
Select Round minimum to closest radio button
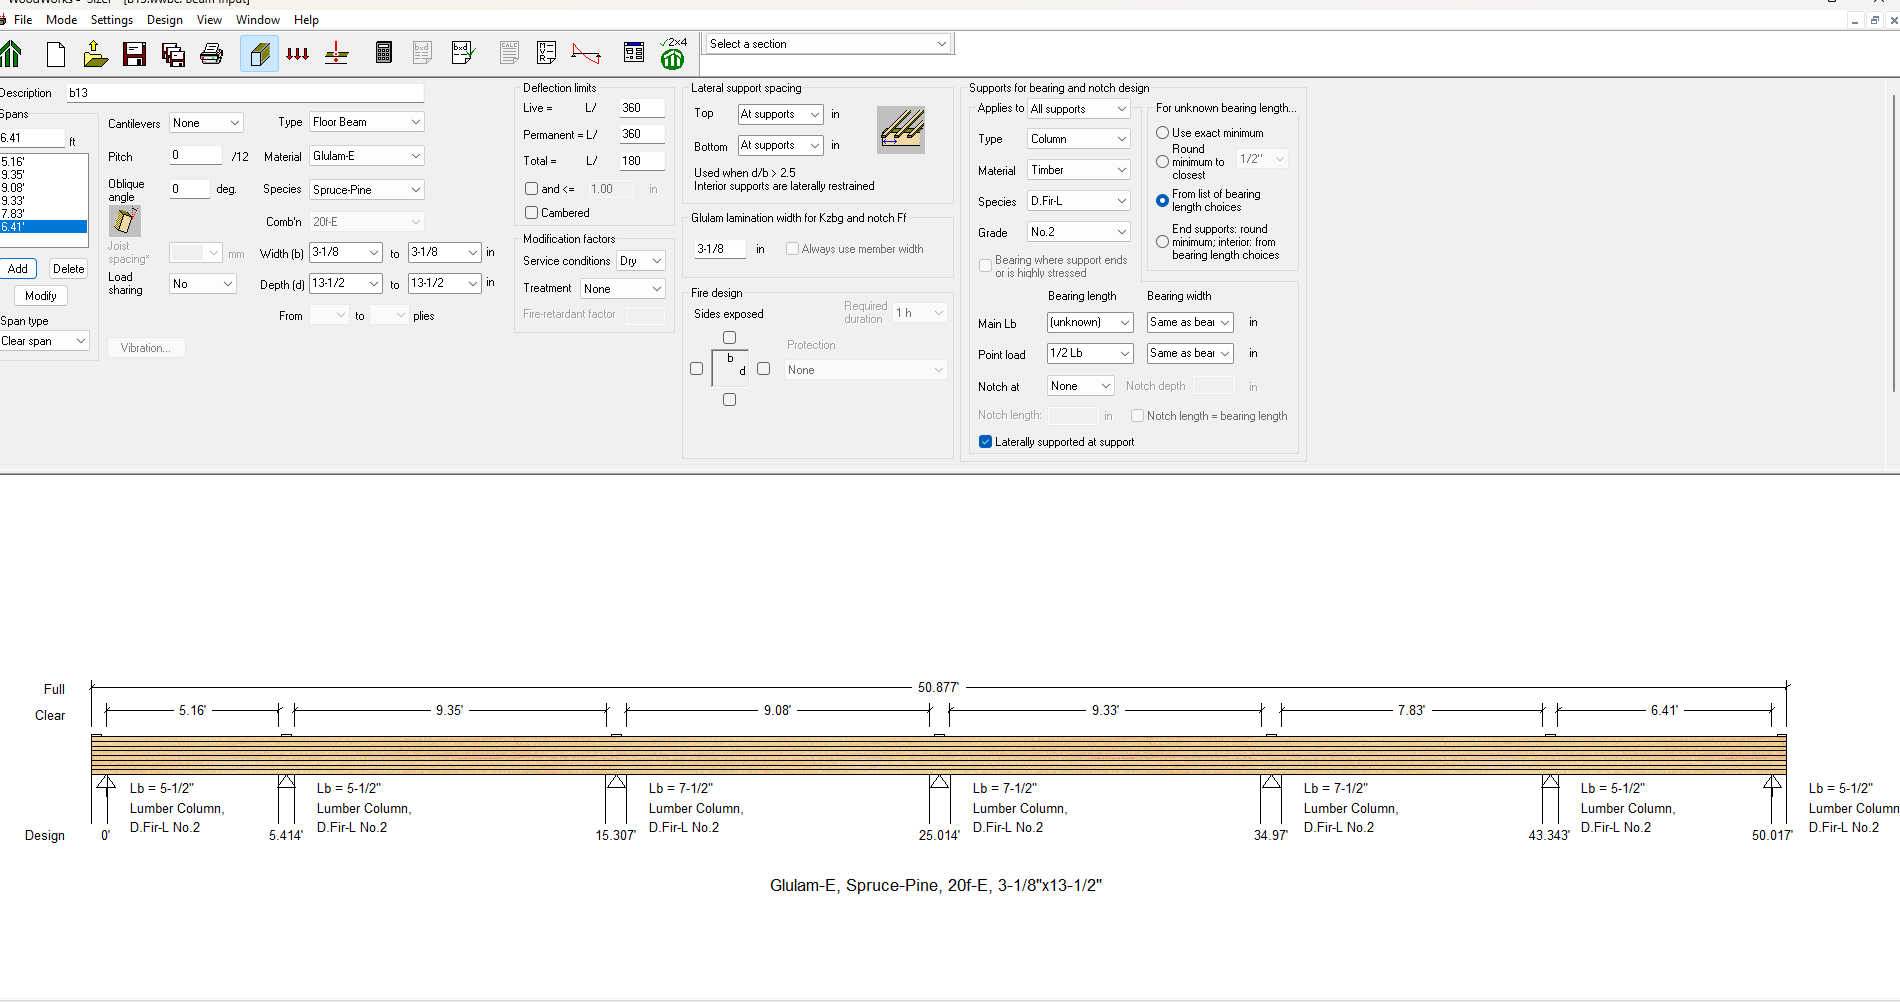(x=1162, y=162)
